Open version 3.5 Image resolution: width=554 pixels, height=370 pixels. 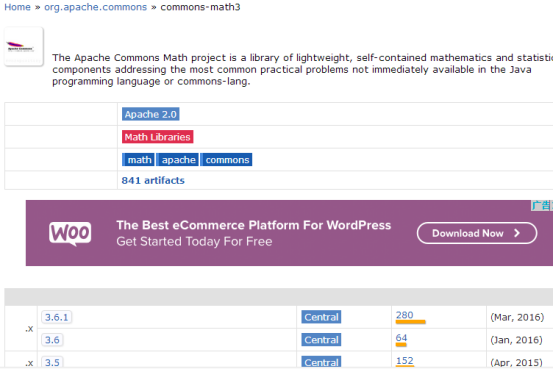[x=52, y=362]
